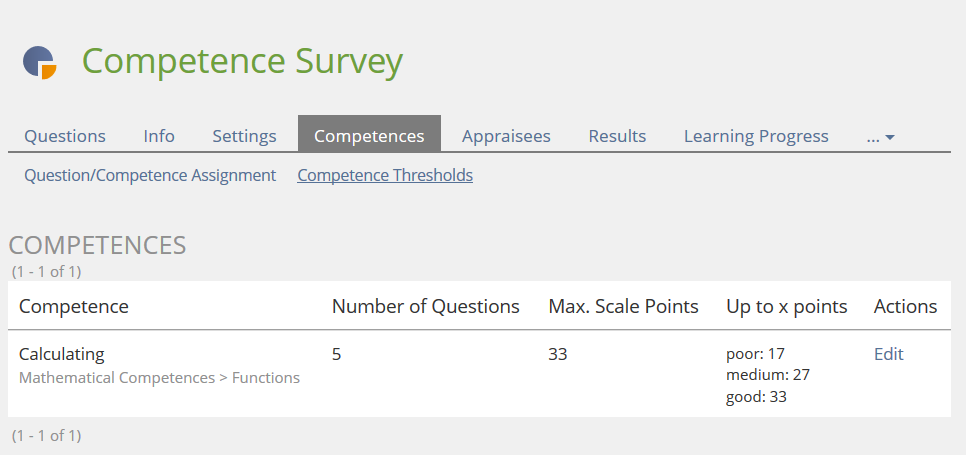Click the Number of Questions column header
The height and width of the screenshot is (455, 966).
point(425,306)
